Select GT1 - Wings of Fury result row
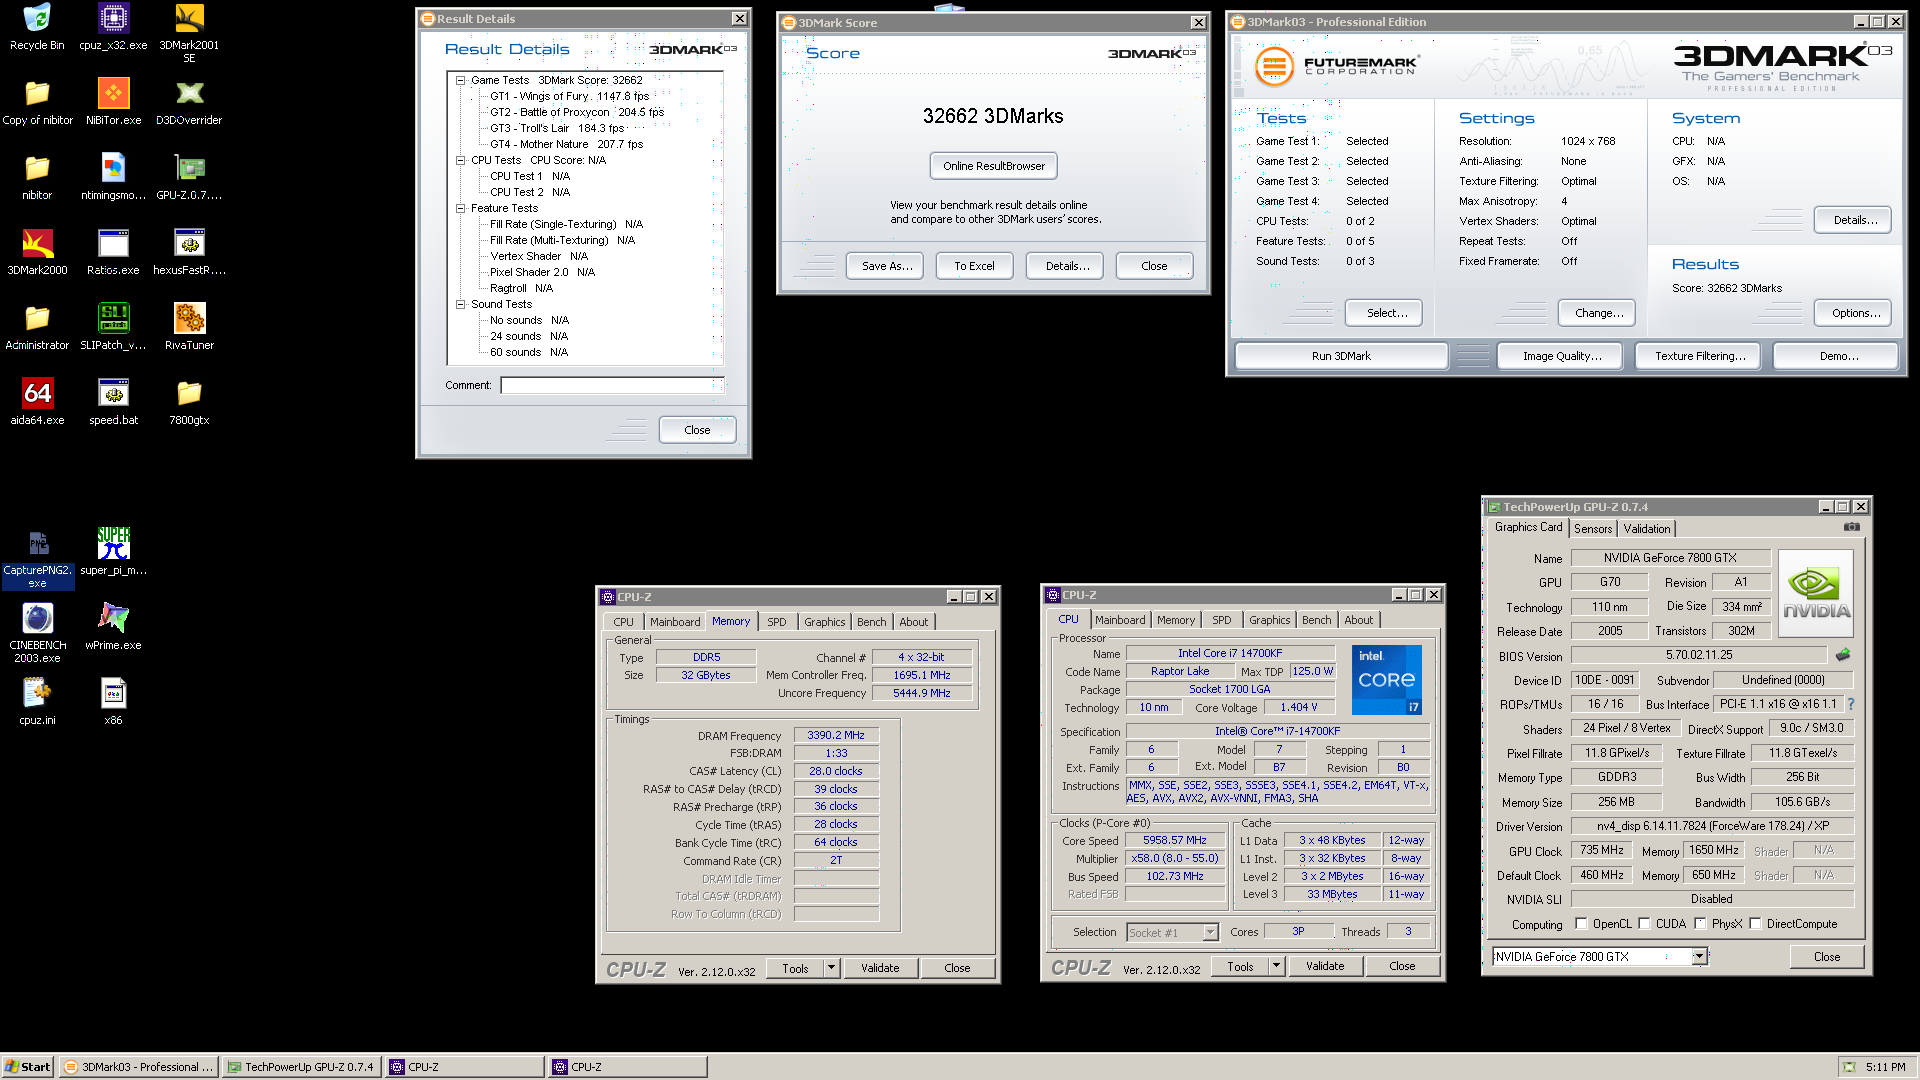The width and height of the screenshot is (1920, 1080). (569, 96)
